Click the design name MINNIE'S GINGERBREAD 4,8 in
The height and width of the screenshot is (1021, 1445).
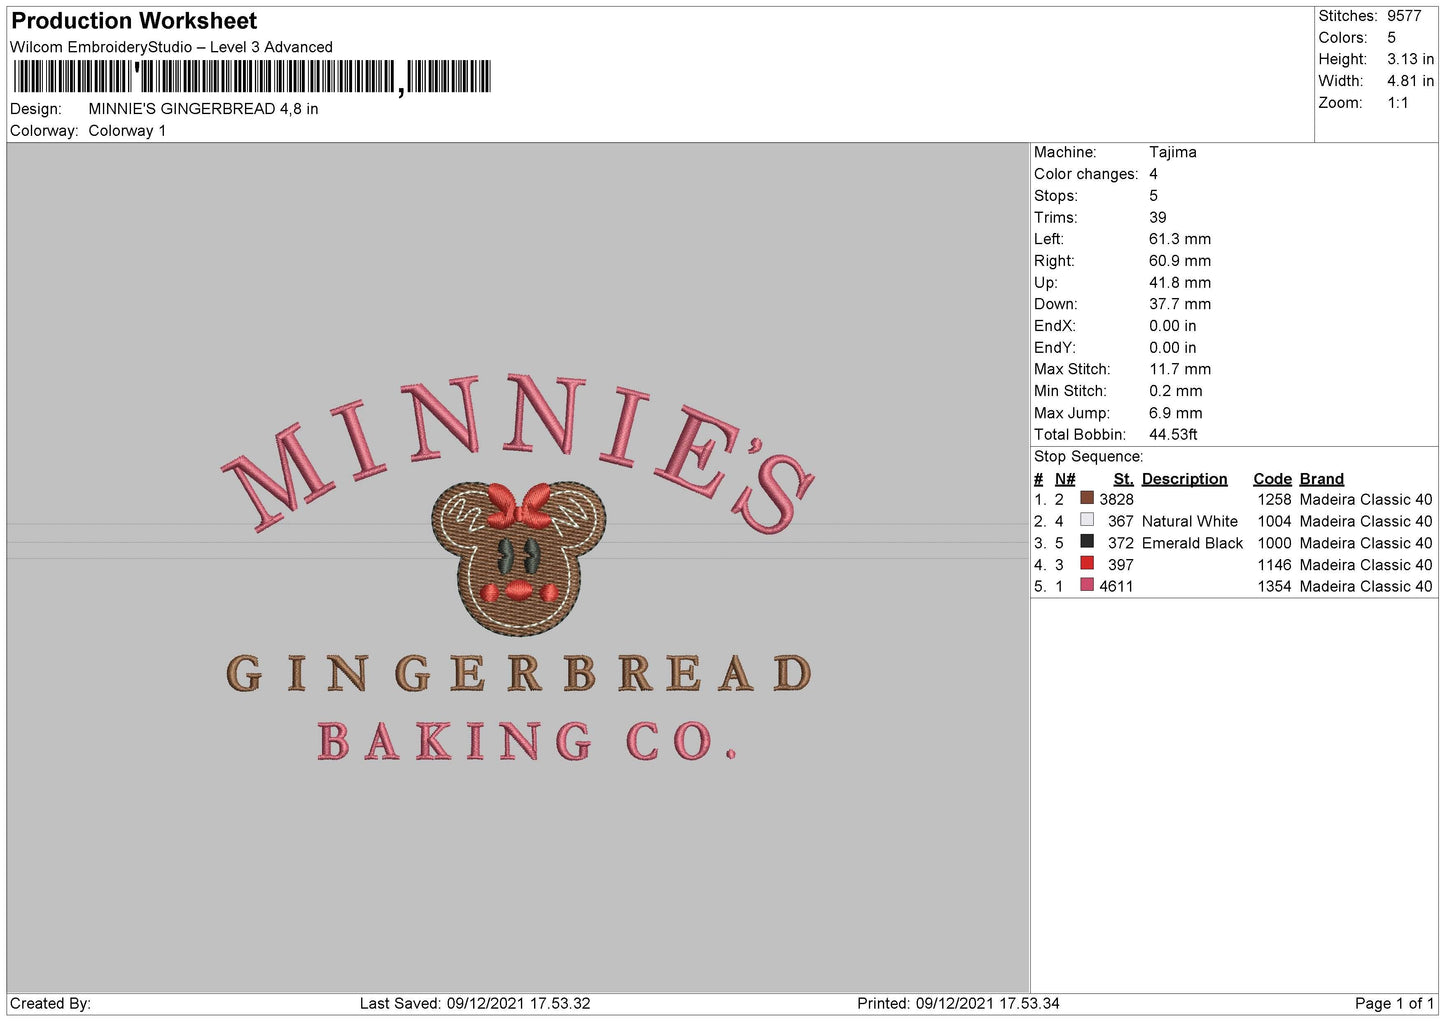203,109
